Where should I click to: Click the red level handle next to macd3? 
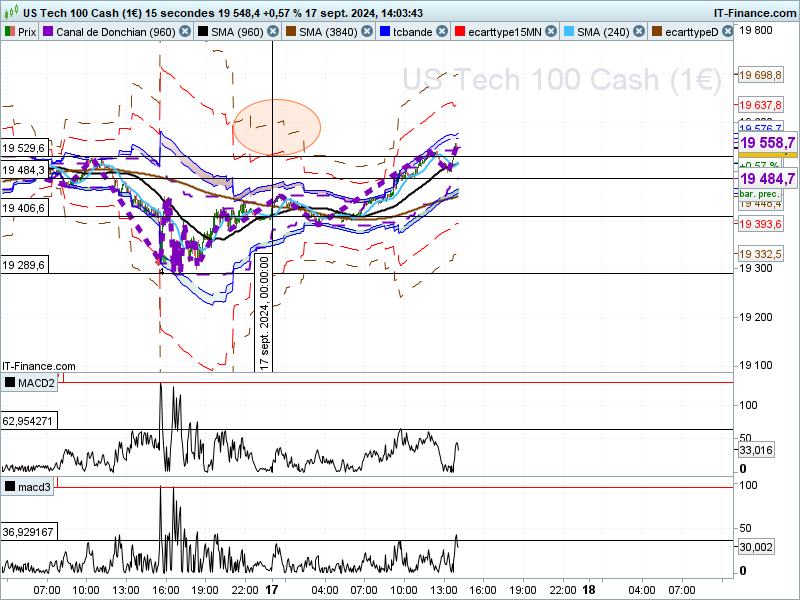point(56,483)
